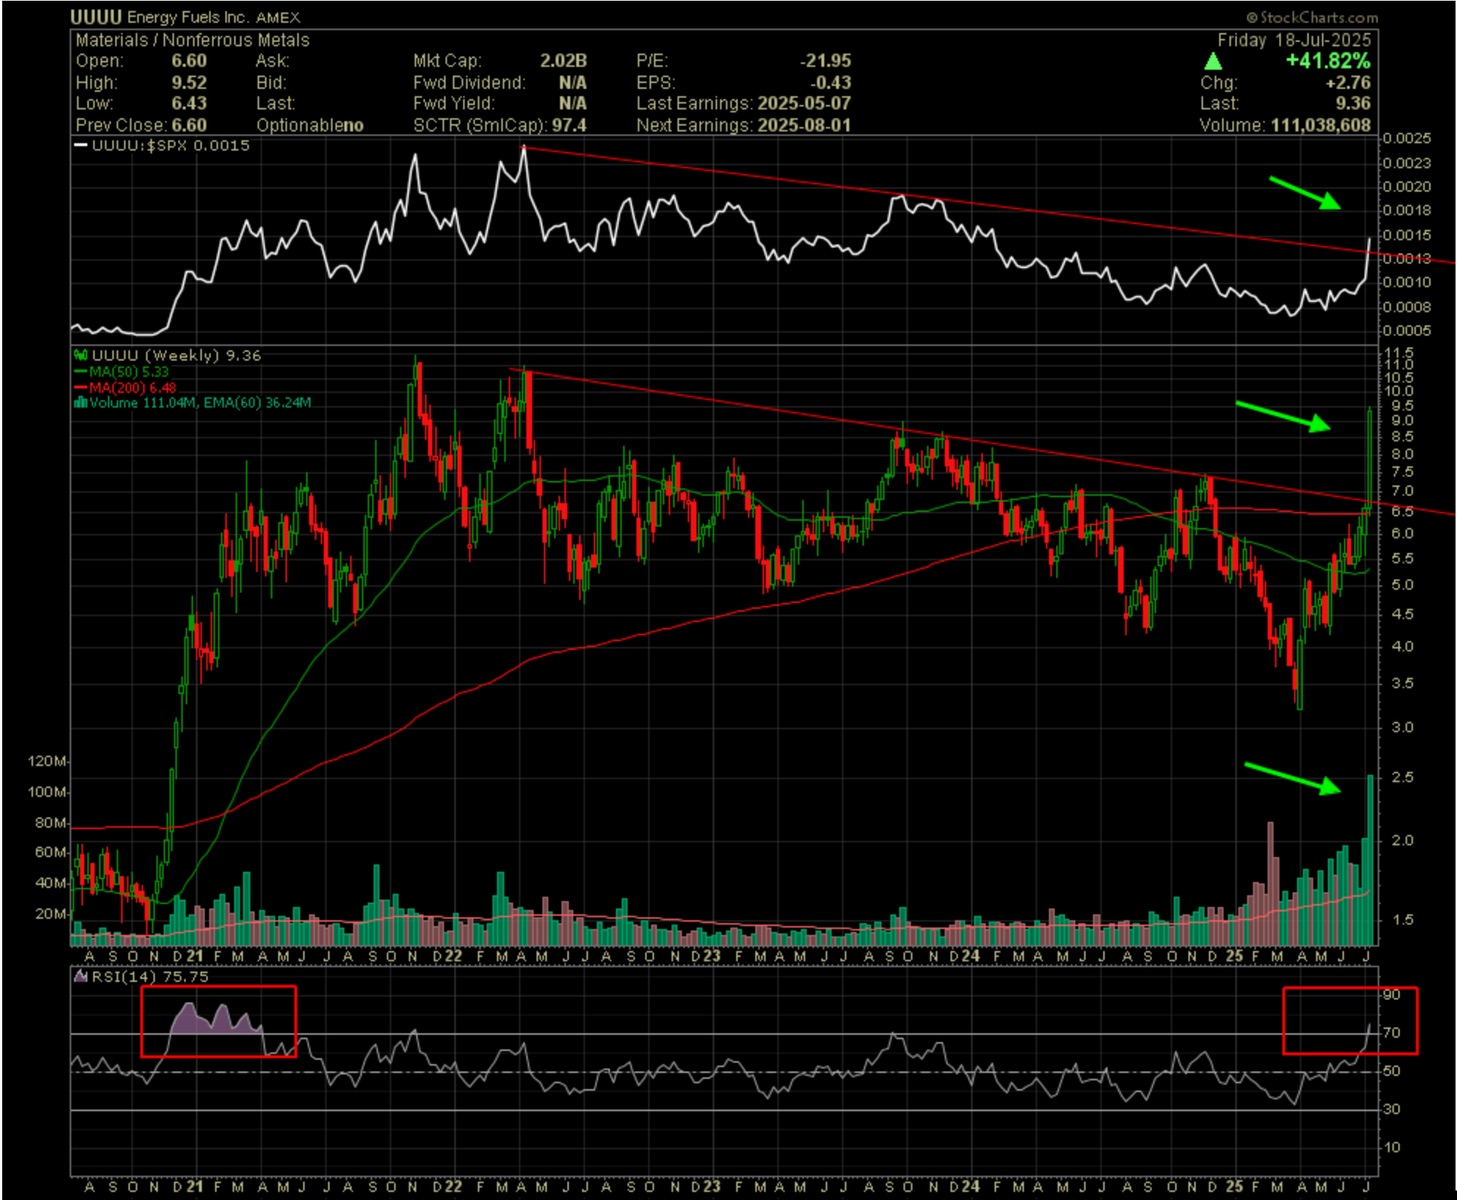This screenshot has height=1200, width=1457.
Task: Click the P/E value -21.95
Action: point(826,61)
